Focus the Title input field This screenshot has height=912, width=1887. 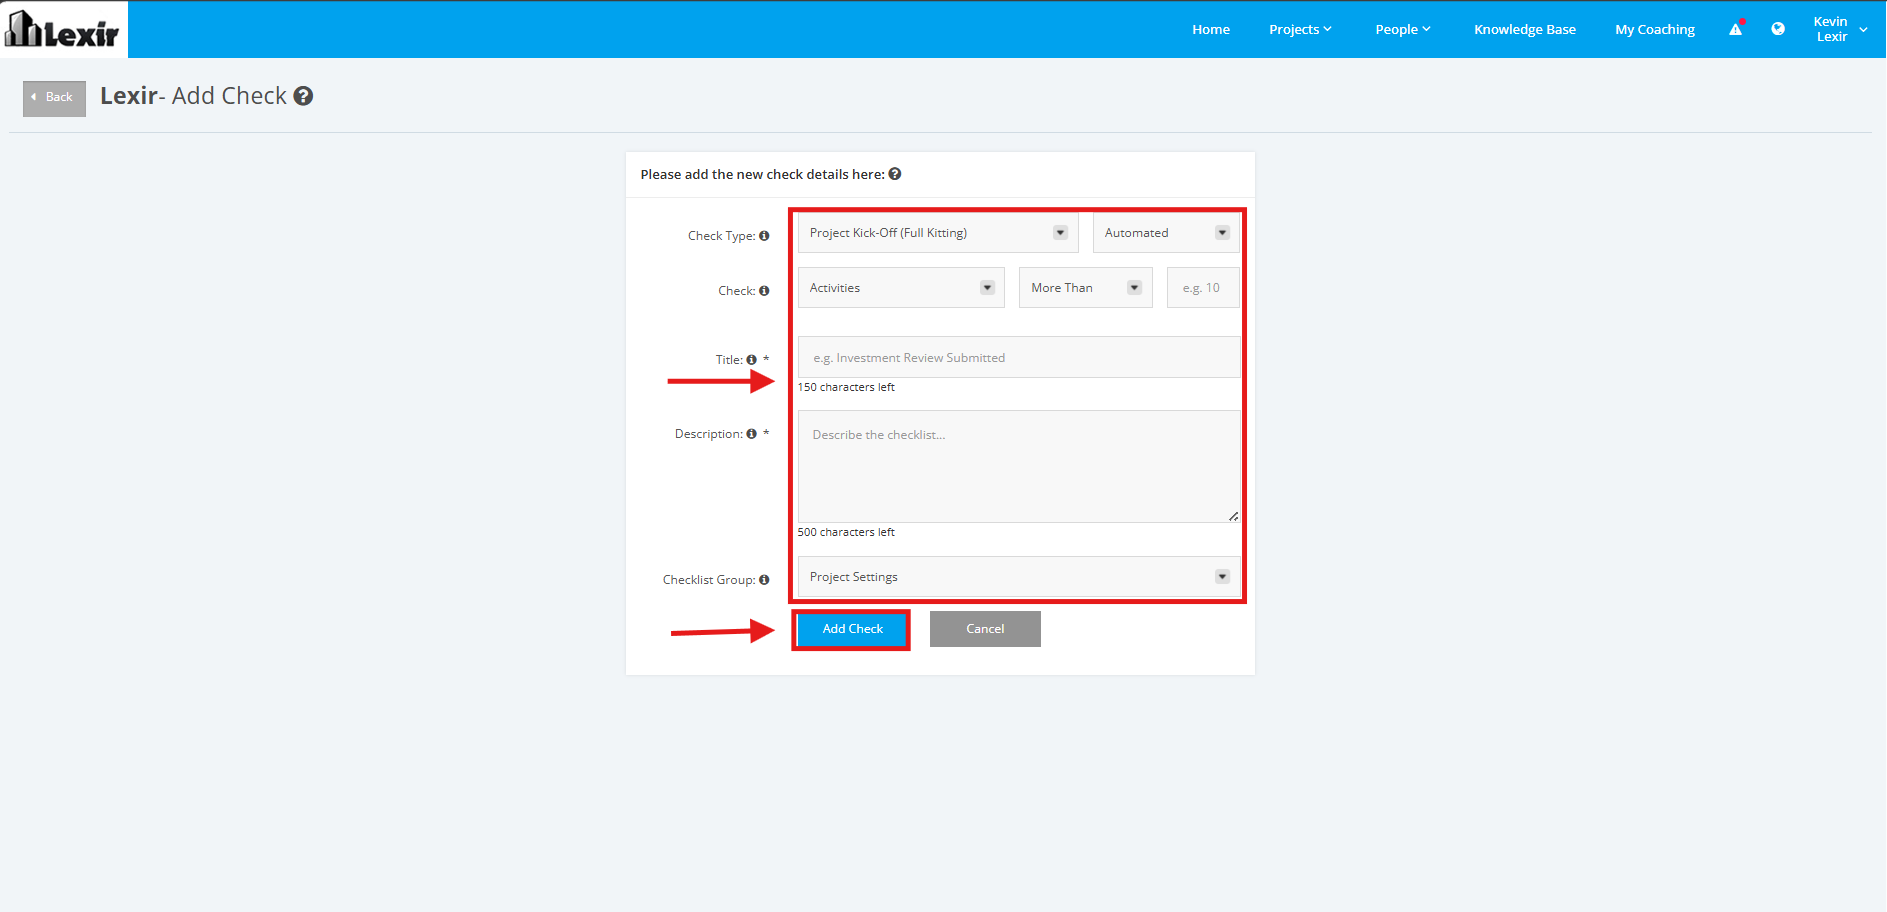[1019, 357]
